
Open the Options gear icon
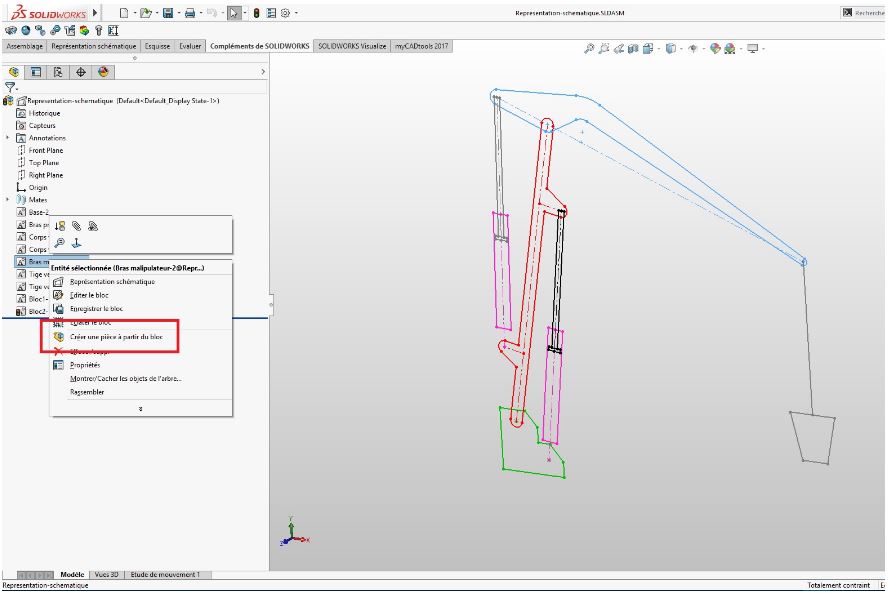(285, 12)
